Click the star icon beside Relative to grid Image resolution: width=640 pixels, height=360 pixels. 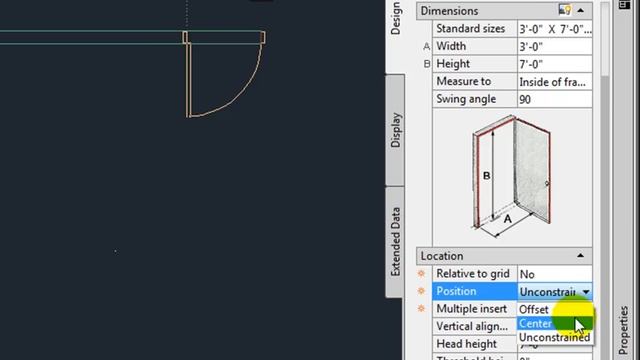[421, 273]
